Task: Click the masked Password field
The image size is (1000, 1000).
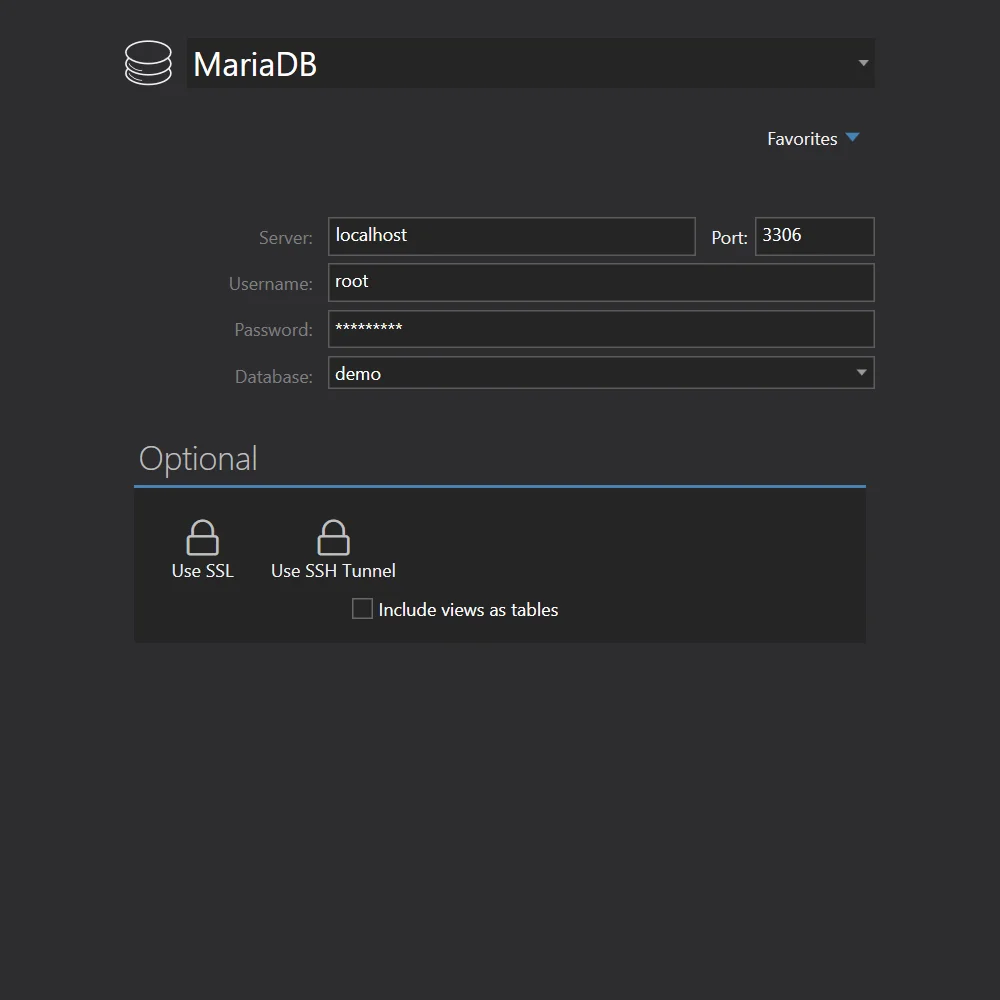Action: [600, 328]
